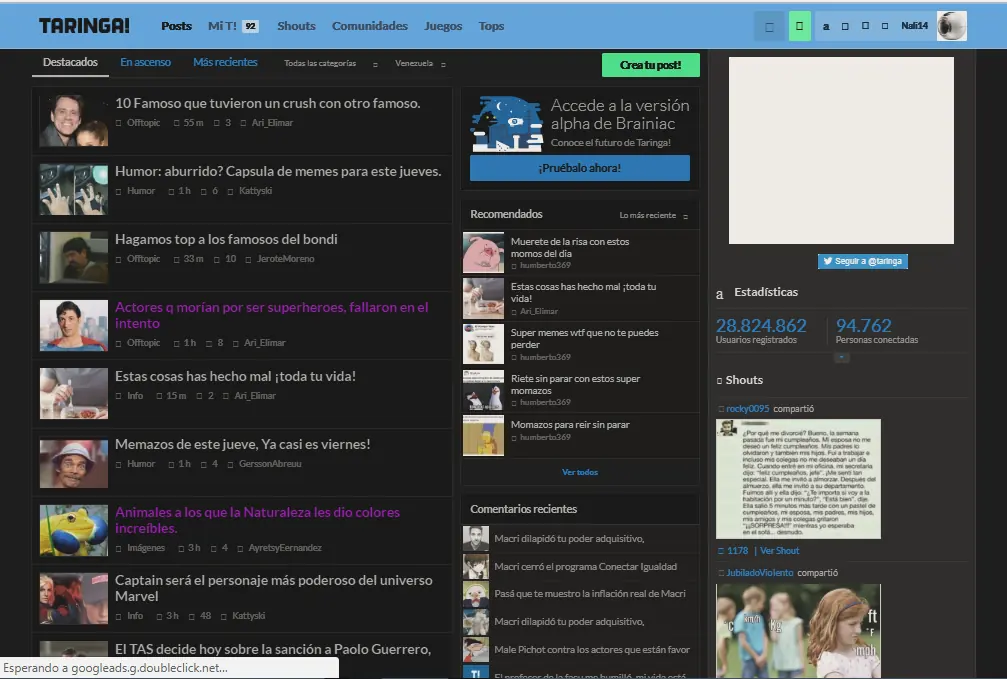Open the 'Lo más reciente' sort dropdown
Viewport: 1007px width, 679px height.
(653, 216)
